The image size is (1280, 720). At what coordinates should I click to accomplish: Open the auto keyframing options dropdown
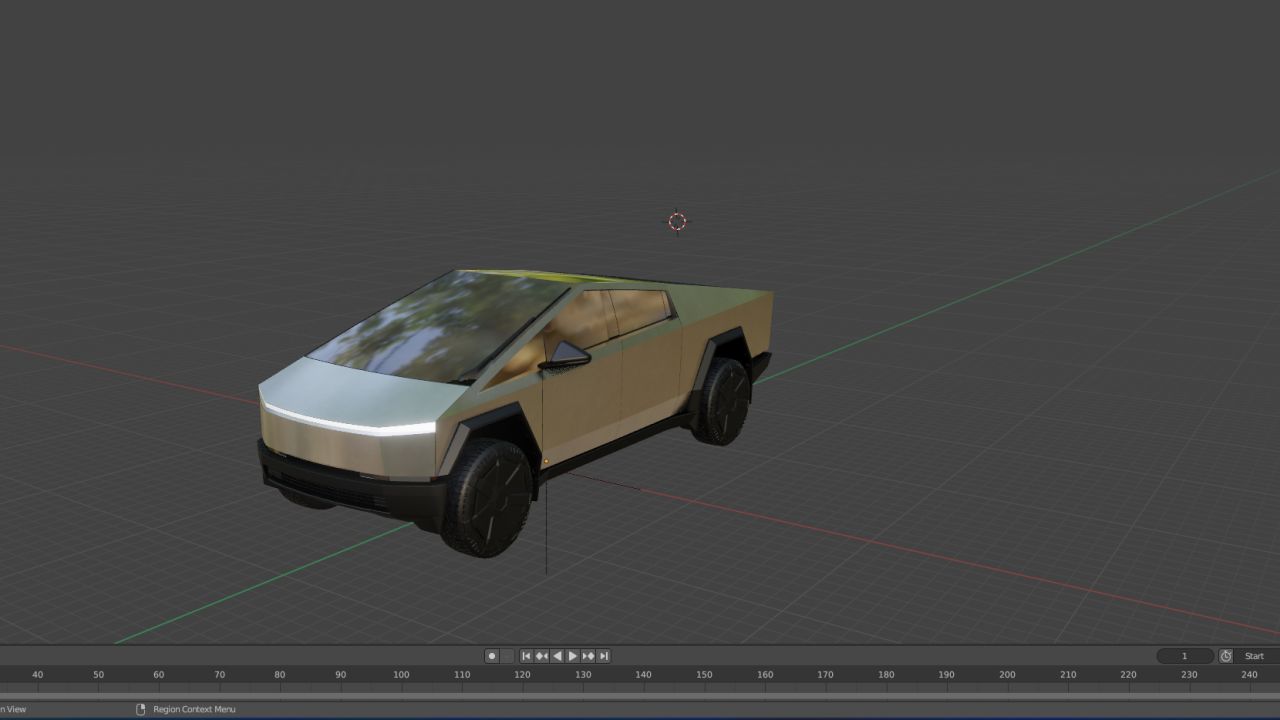(x=507, y=656)
